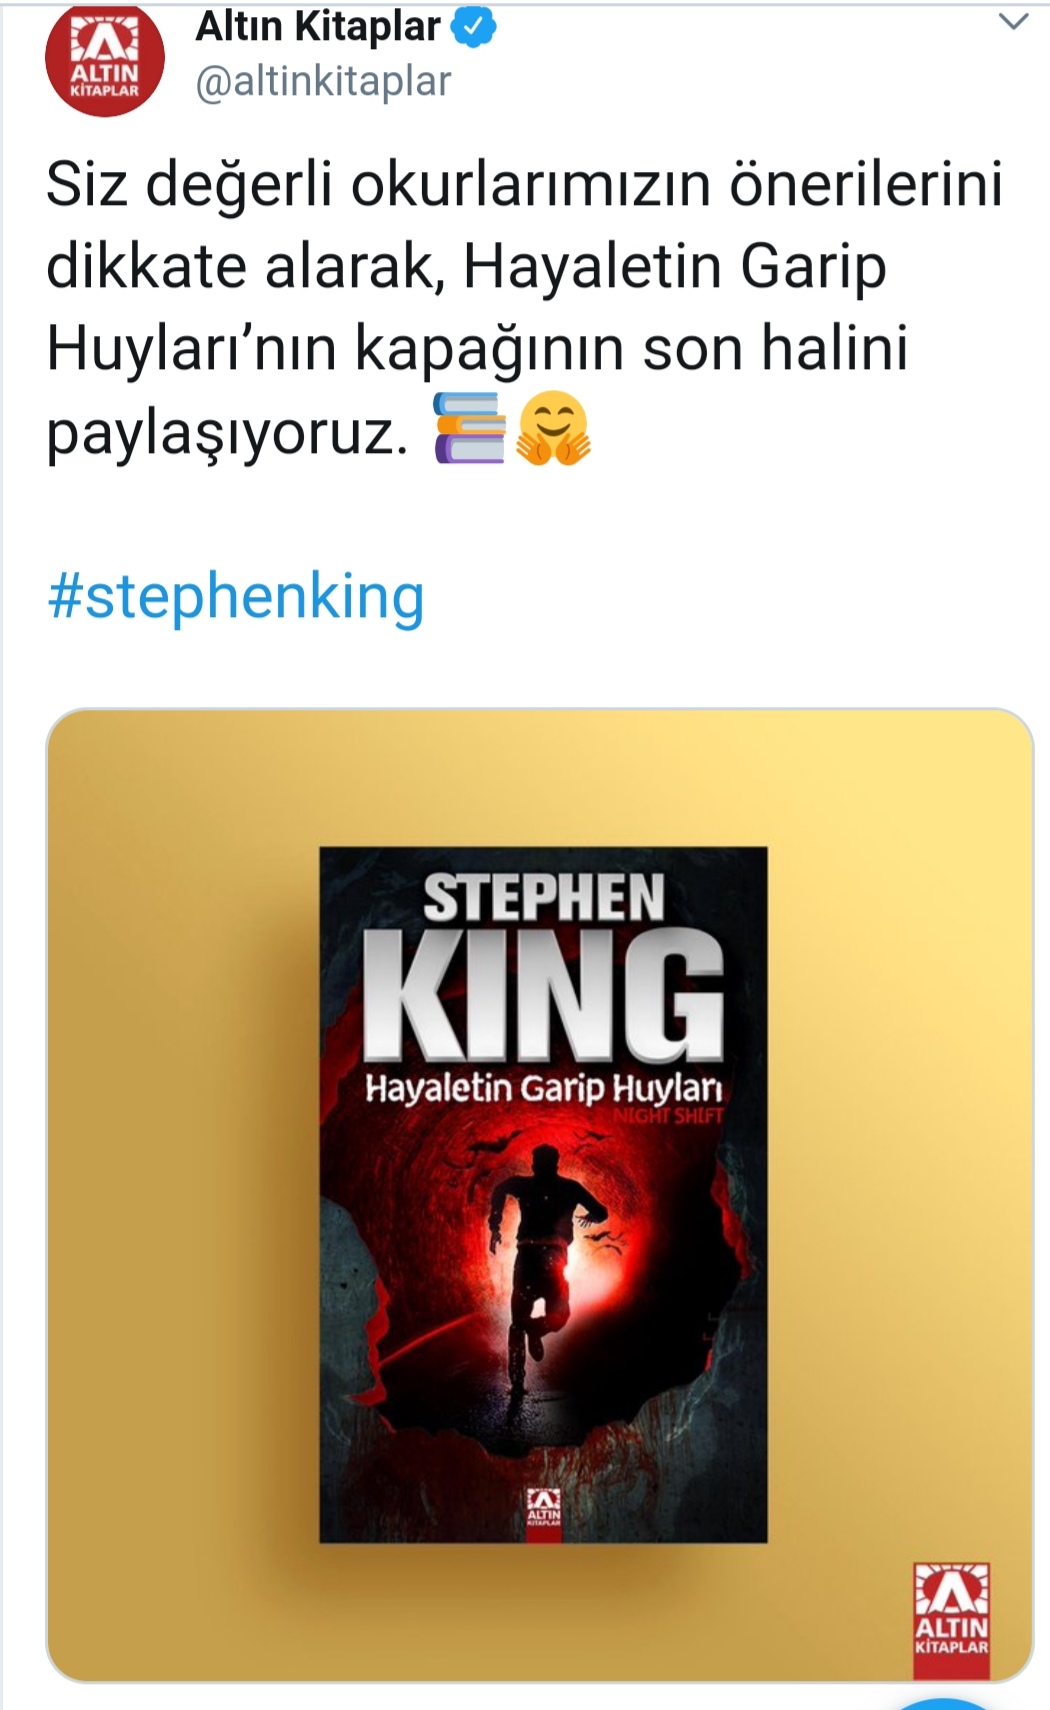Click the blue verified badge

click(475, 27)
